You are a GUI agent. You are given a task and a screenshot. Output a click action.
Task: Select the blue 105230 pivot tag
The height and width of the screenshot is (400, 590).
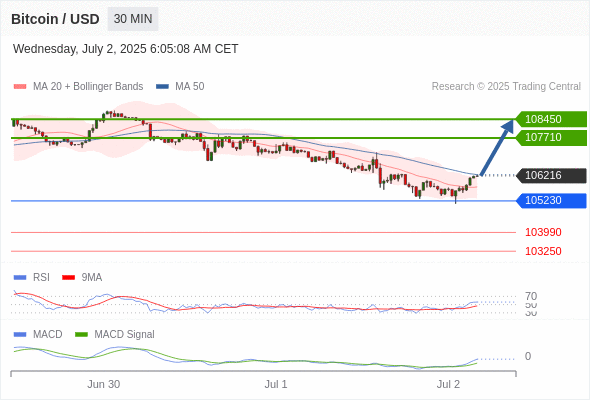(x=551, y=201)
